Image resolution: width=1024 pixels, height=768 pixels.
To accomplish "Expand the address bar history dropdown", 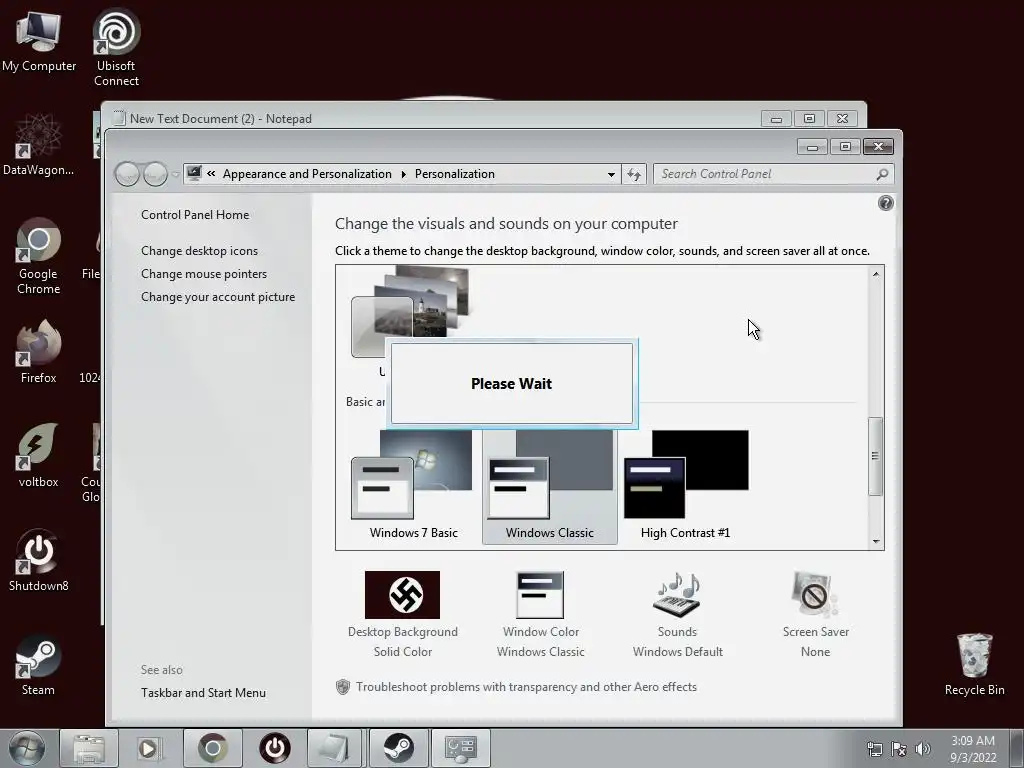I will point(611,174).
